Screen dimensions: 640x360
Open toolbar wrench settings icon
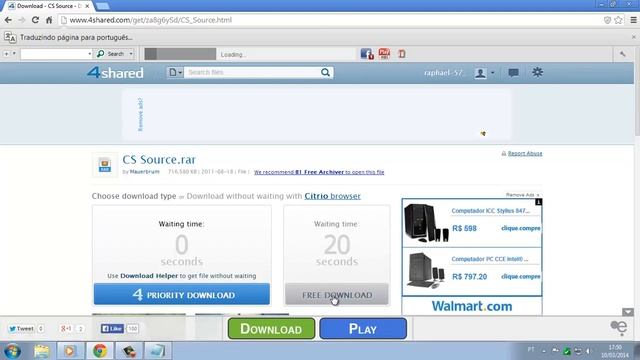tap(622, 54)
